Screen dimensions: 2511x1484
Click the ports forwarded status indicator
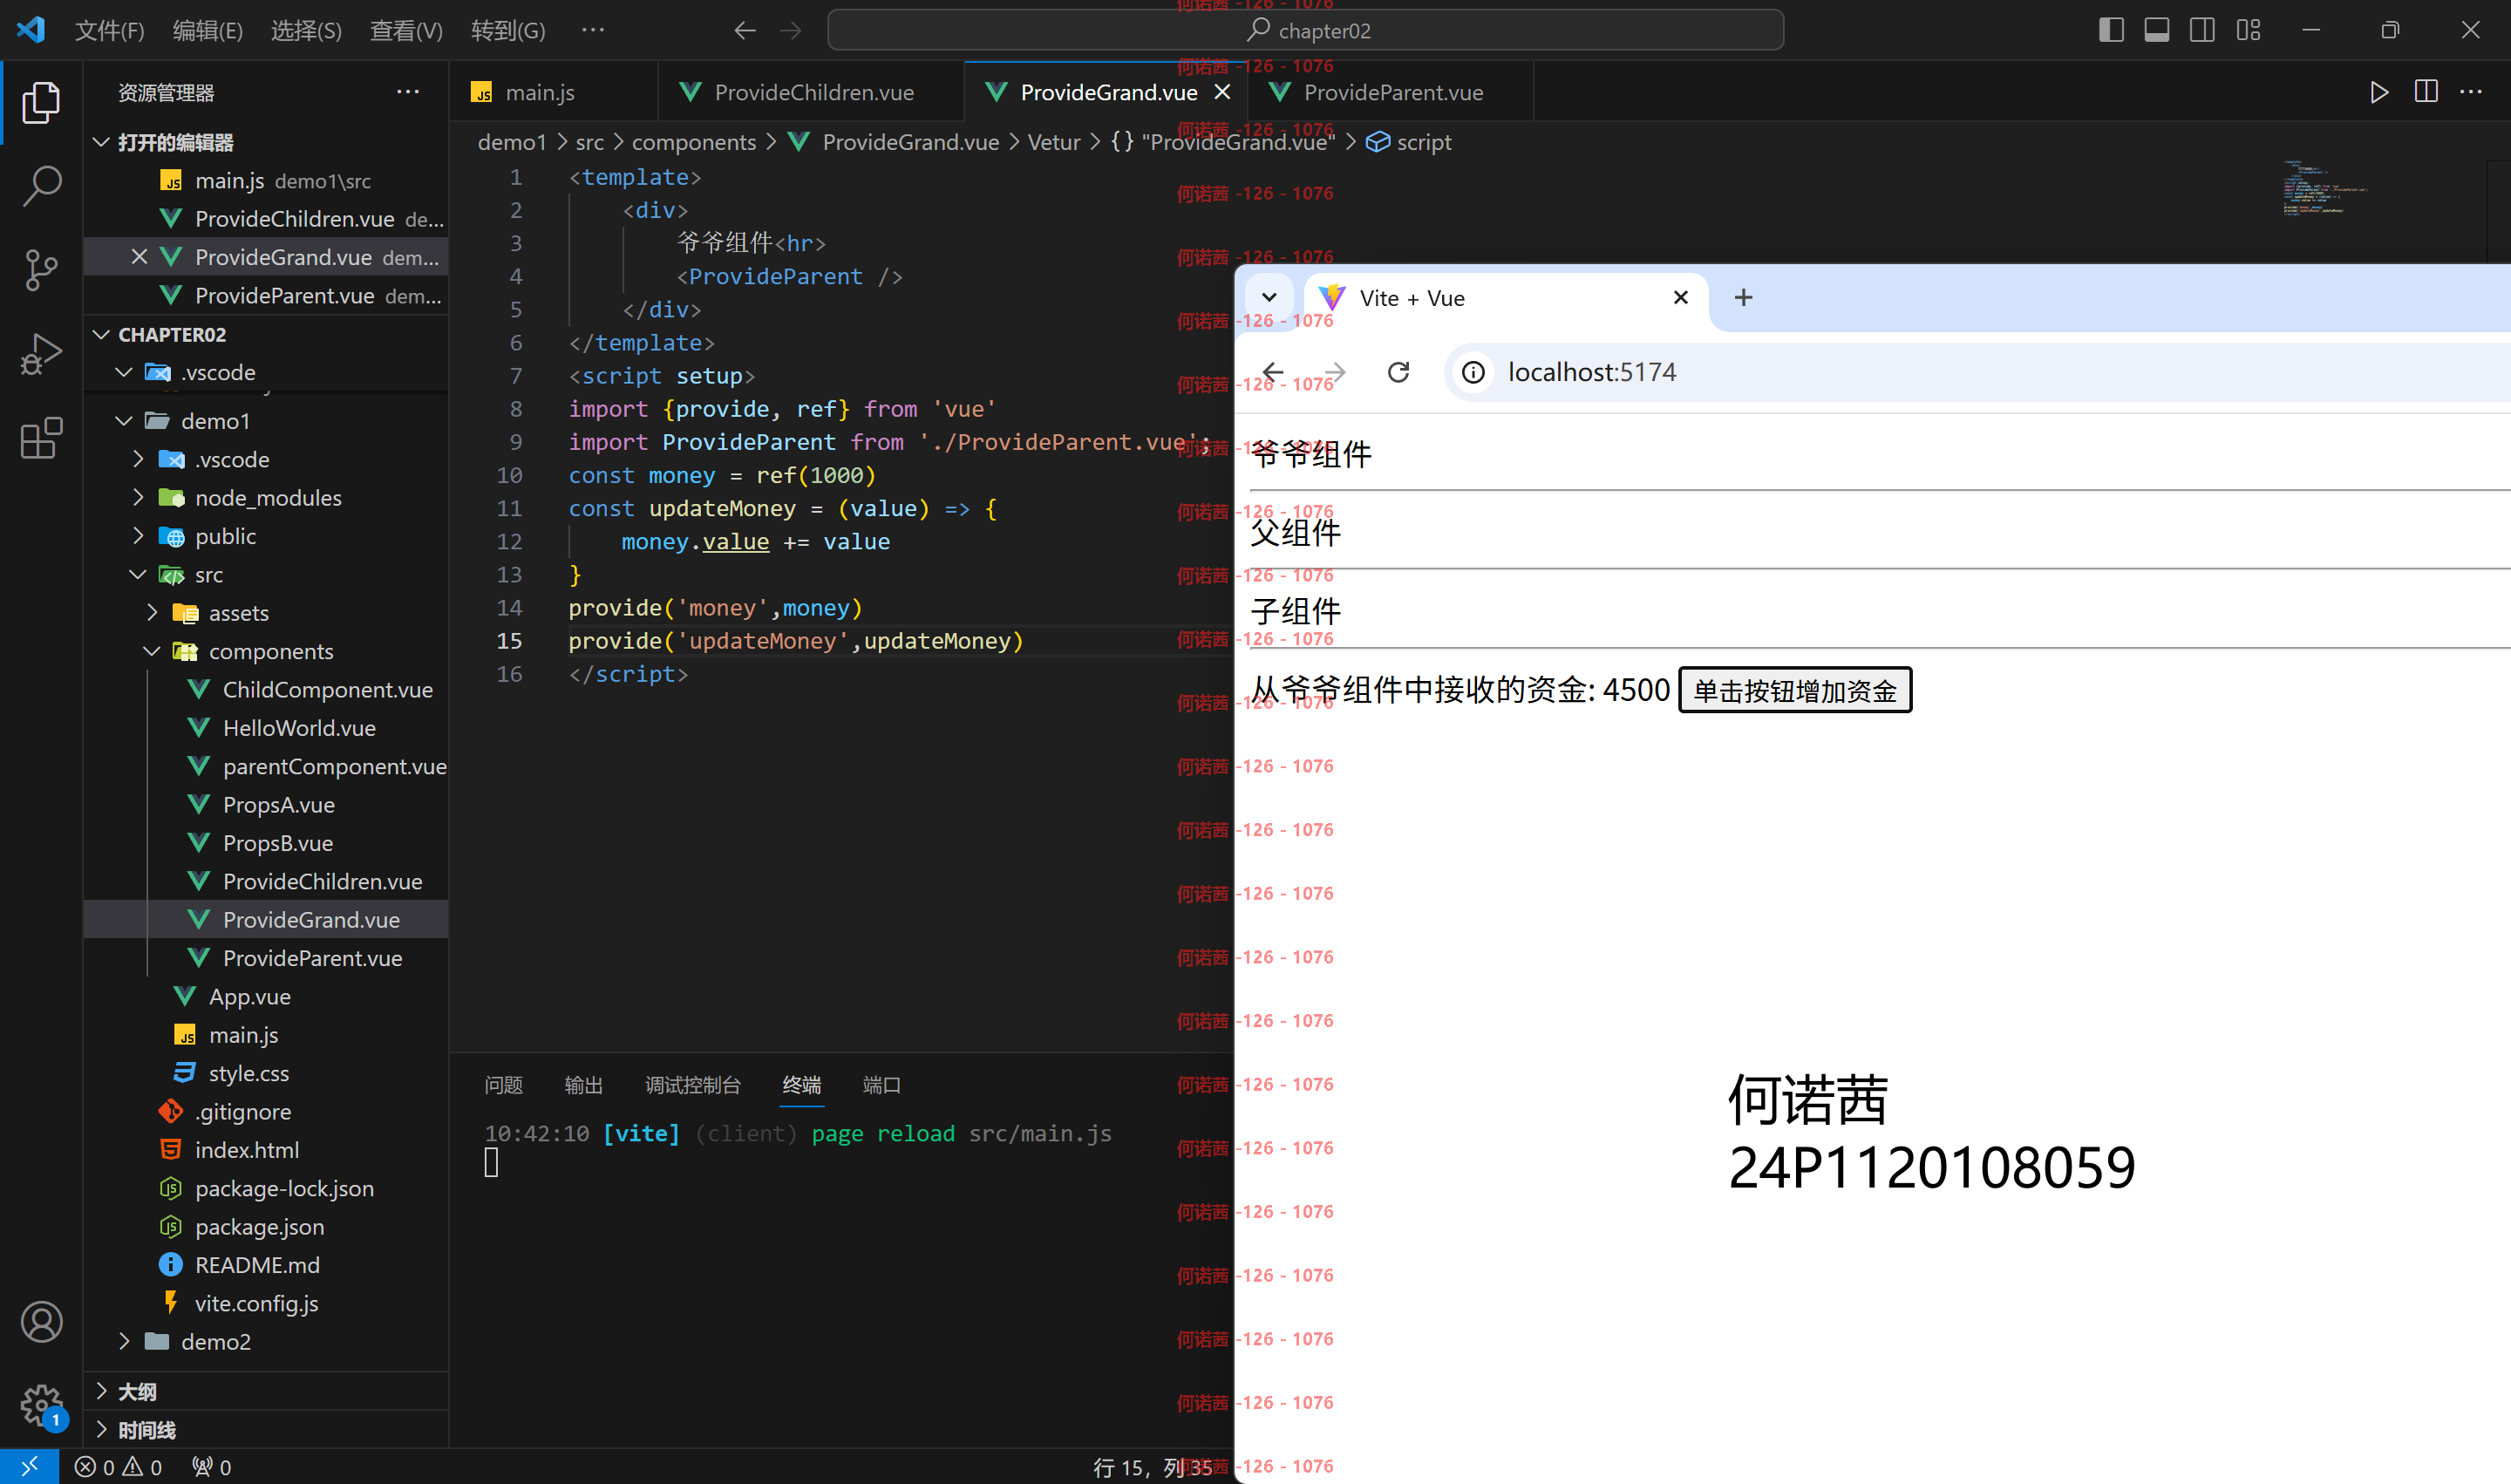[x=212, y=1467]
